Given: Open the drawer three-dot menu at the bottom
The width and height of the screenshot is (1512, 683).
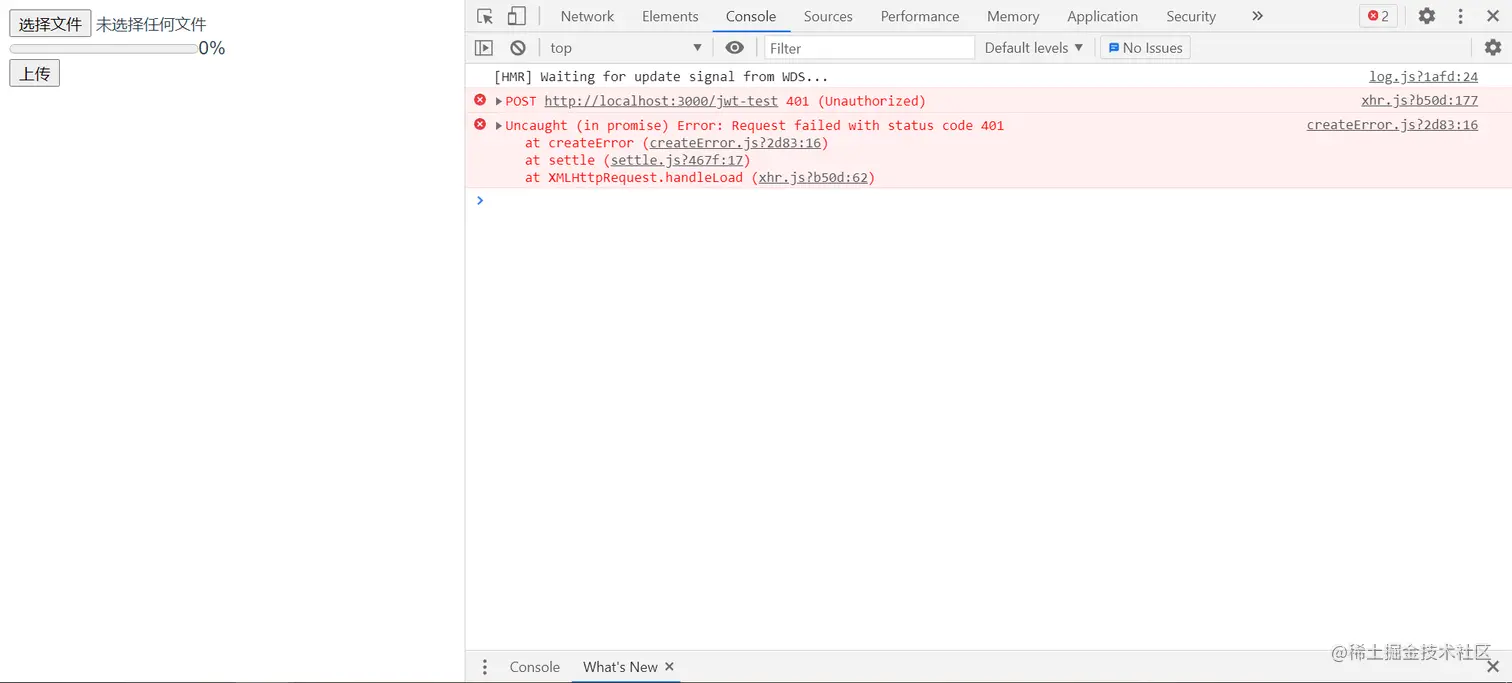Looking at the screenshot, I should (485, 667).
